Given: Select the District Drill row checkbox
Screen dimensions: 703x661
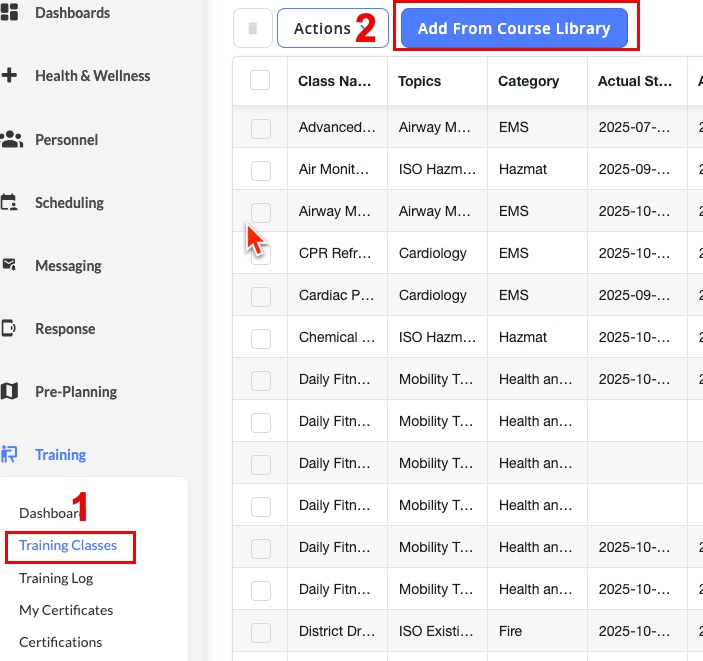Looking at the screenshot, I should tap(260, 632).
